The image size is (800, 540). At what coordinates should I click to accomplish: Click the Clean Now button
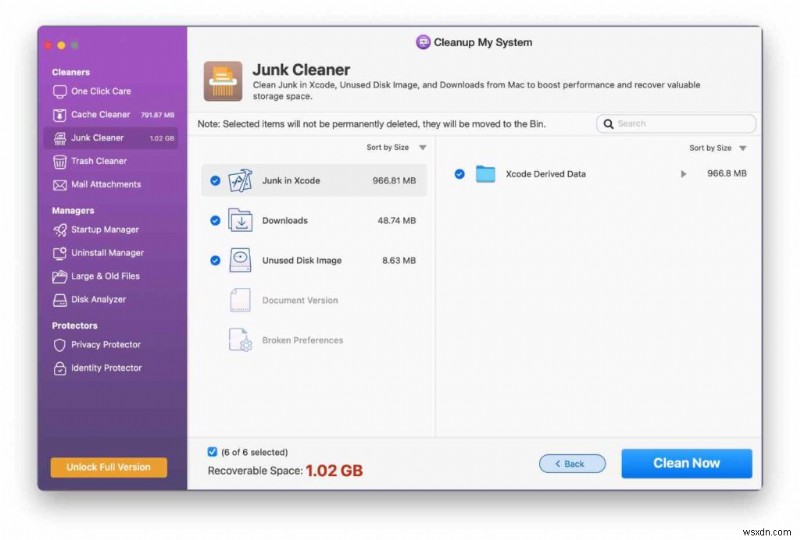pyautogui.click(x=686, y=463)
